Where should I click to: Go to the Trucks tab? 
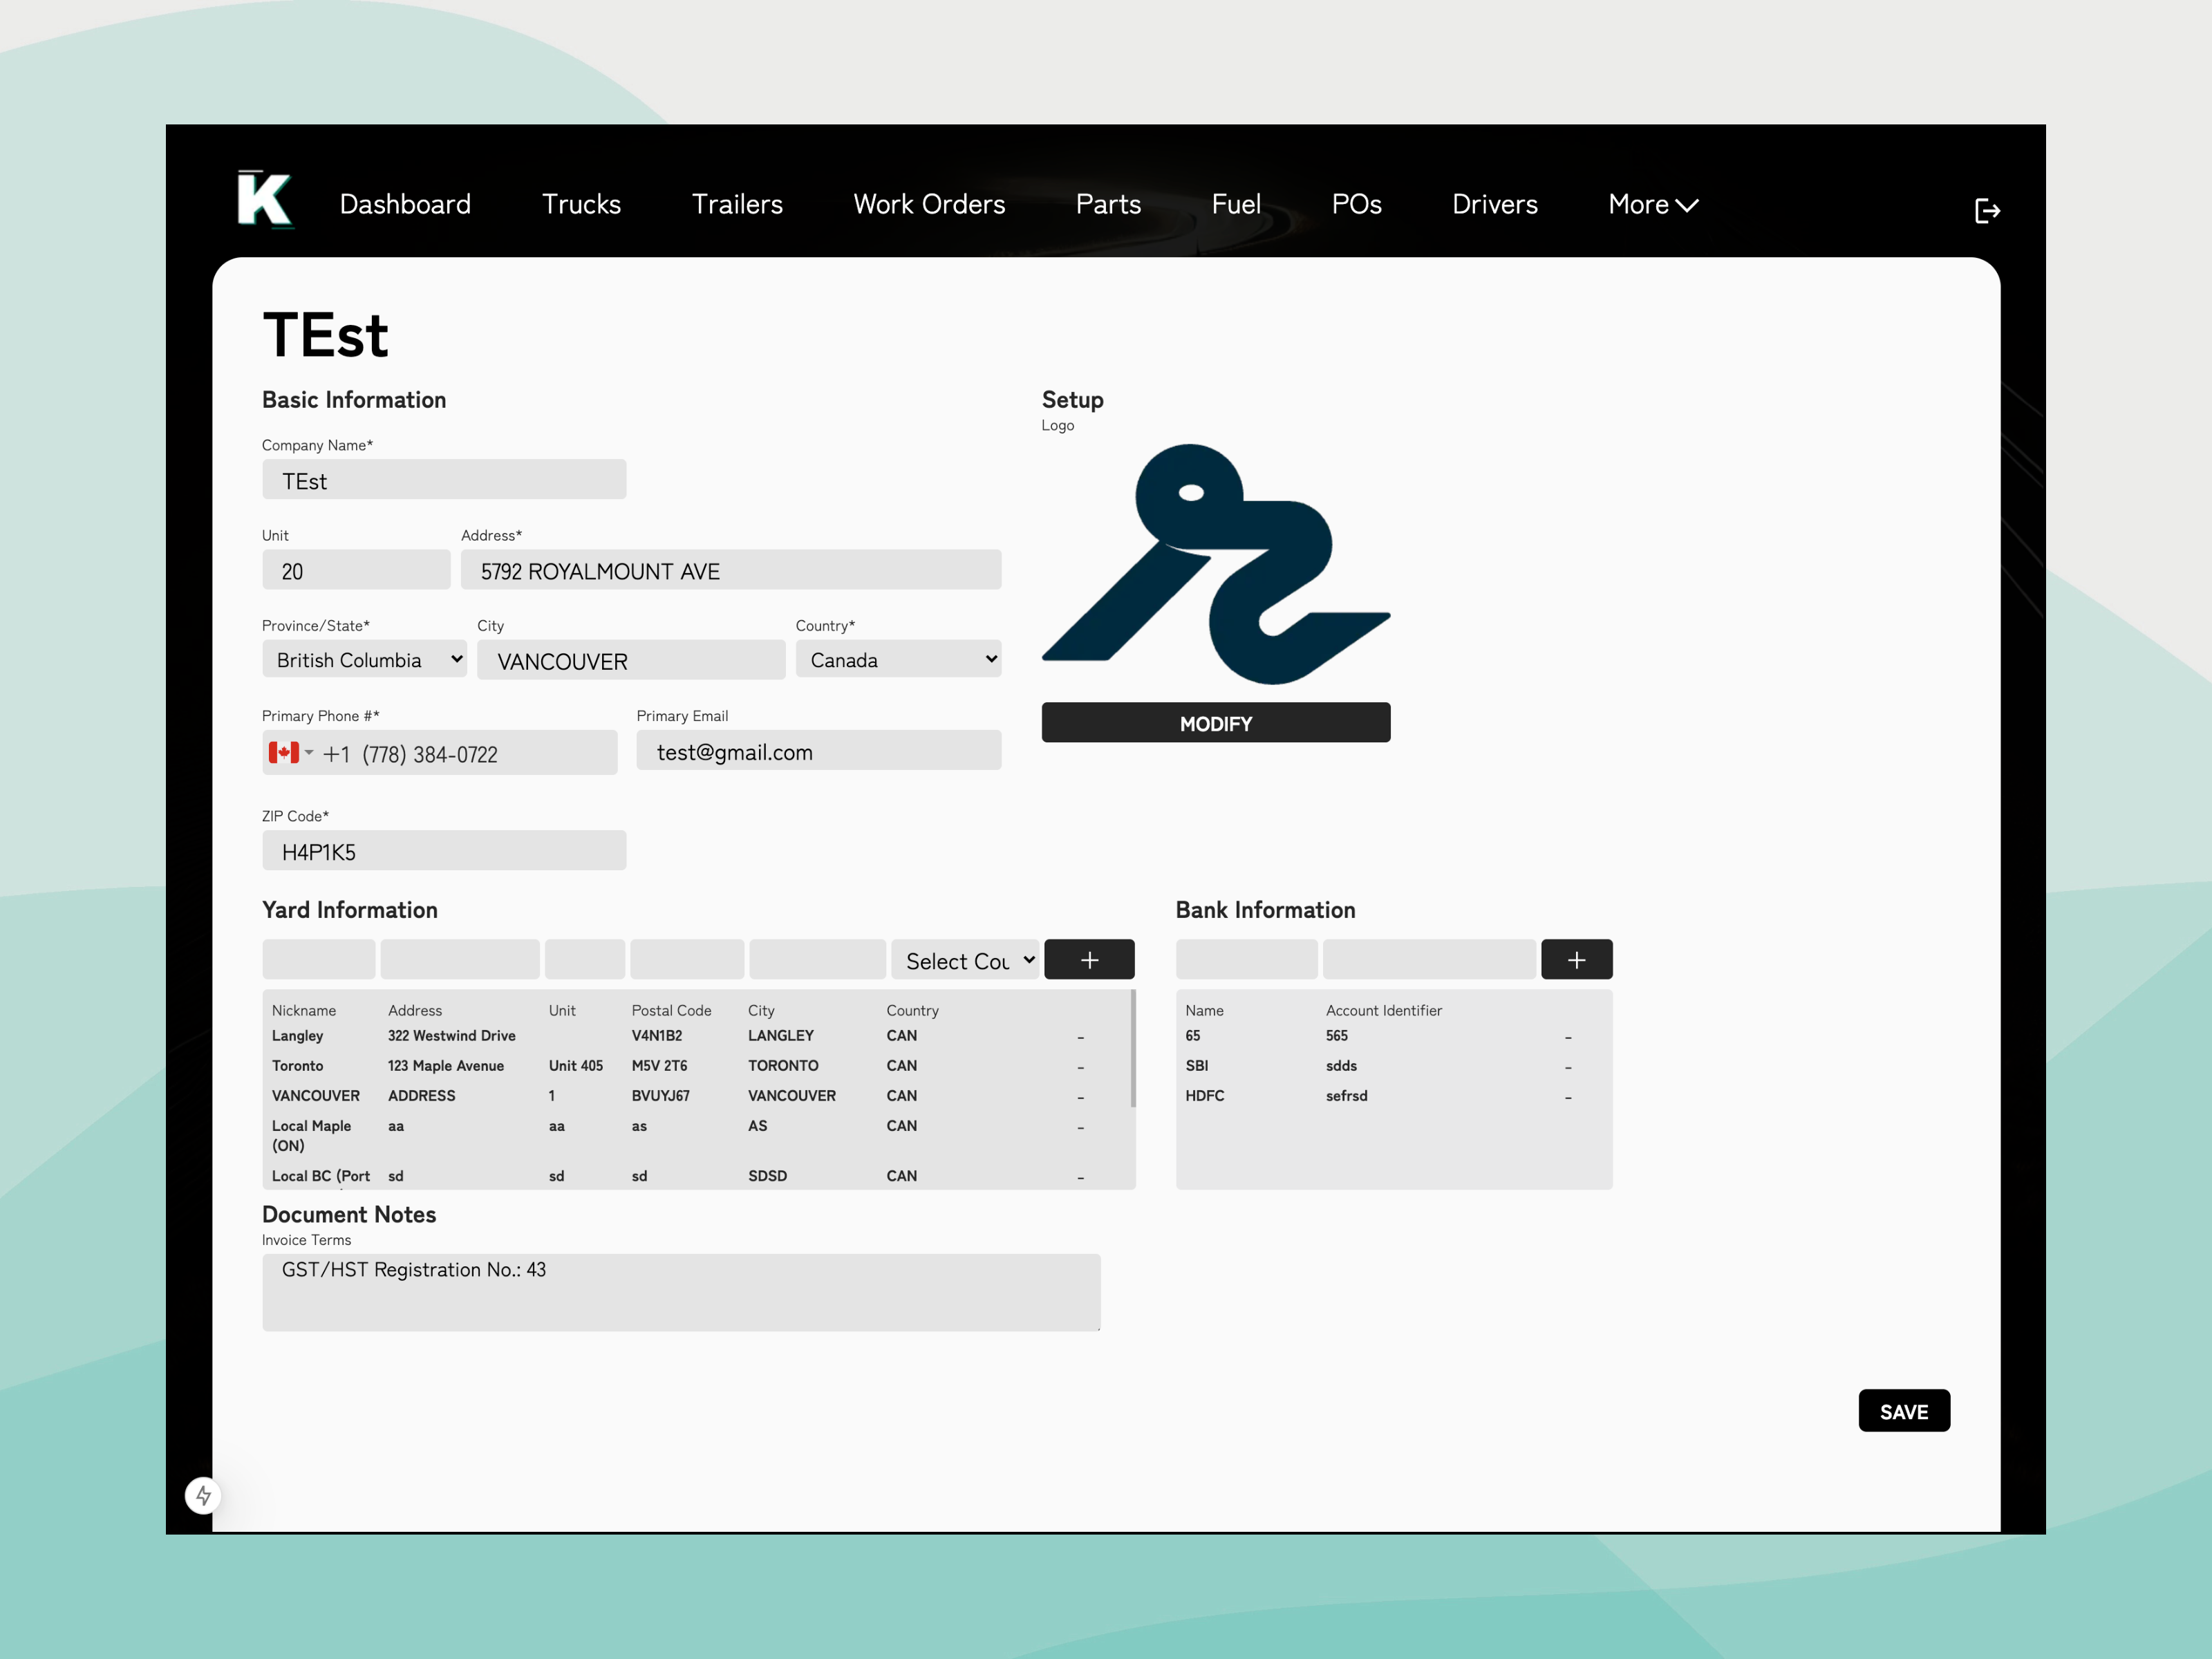click(581, 205)
